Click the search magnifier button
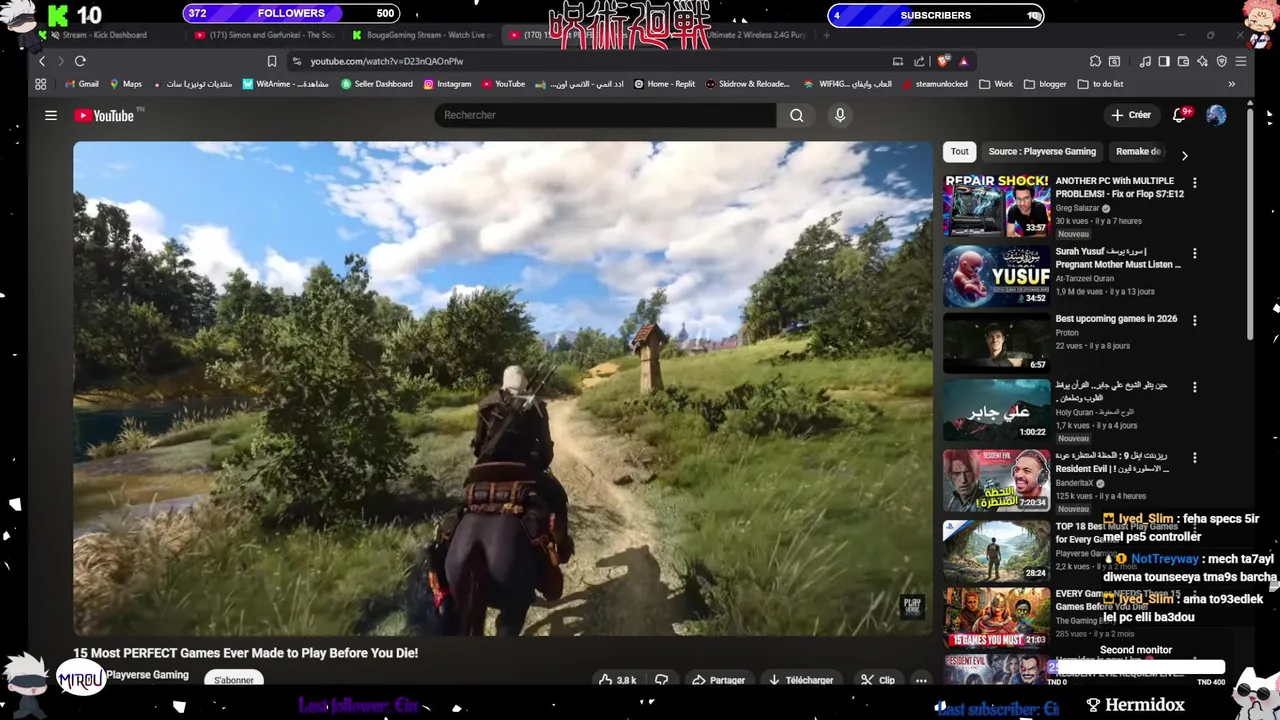The width and height of the screenshot is (1280, 720). pos(796,115)
